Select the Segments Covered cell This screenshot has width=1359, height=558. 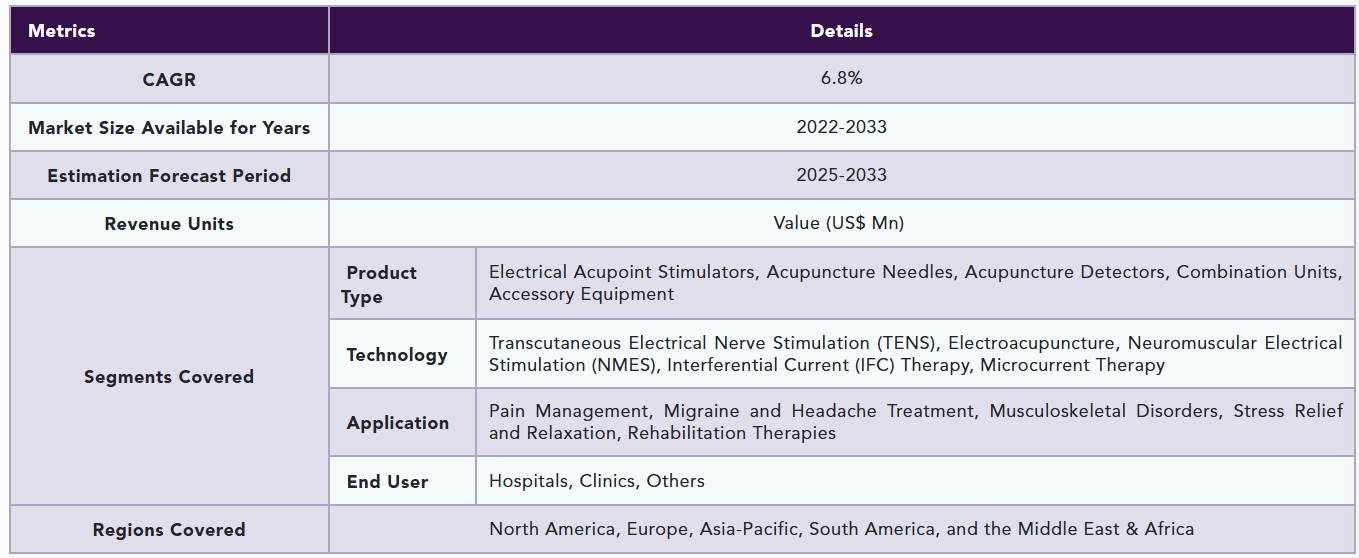169,377
